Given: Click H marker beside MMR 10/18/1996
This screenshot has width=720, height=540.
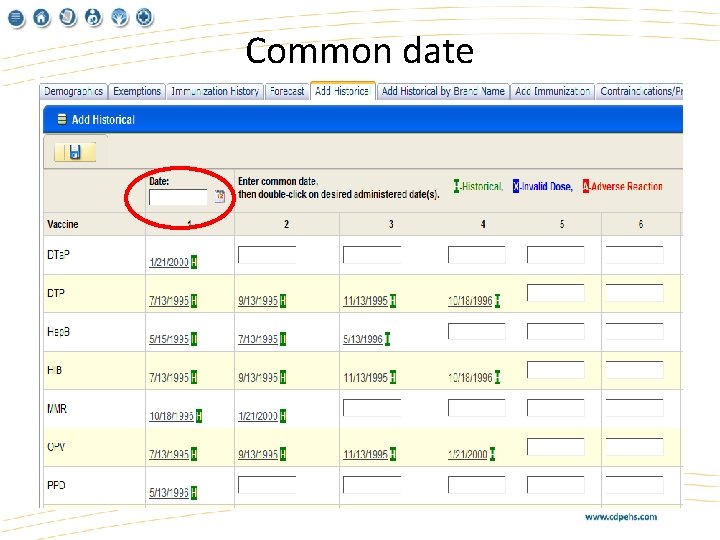Looking at the screenshot, I should pos(199,416).
